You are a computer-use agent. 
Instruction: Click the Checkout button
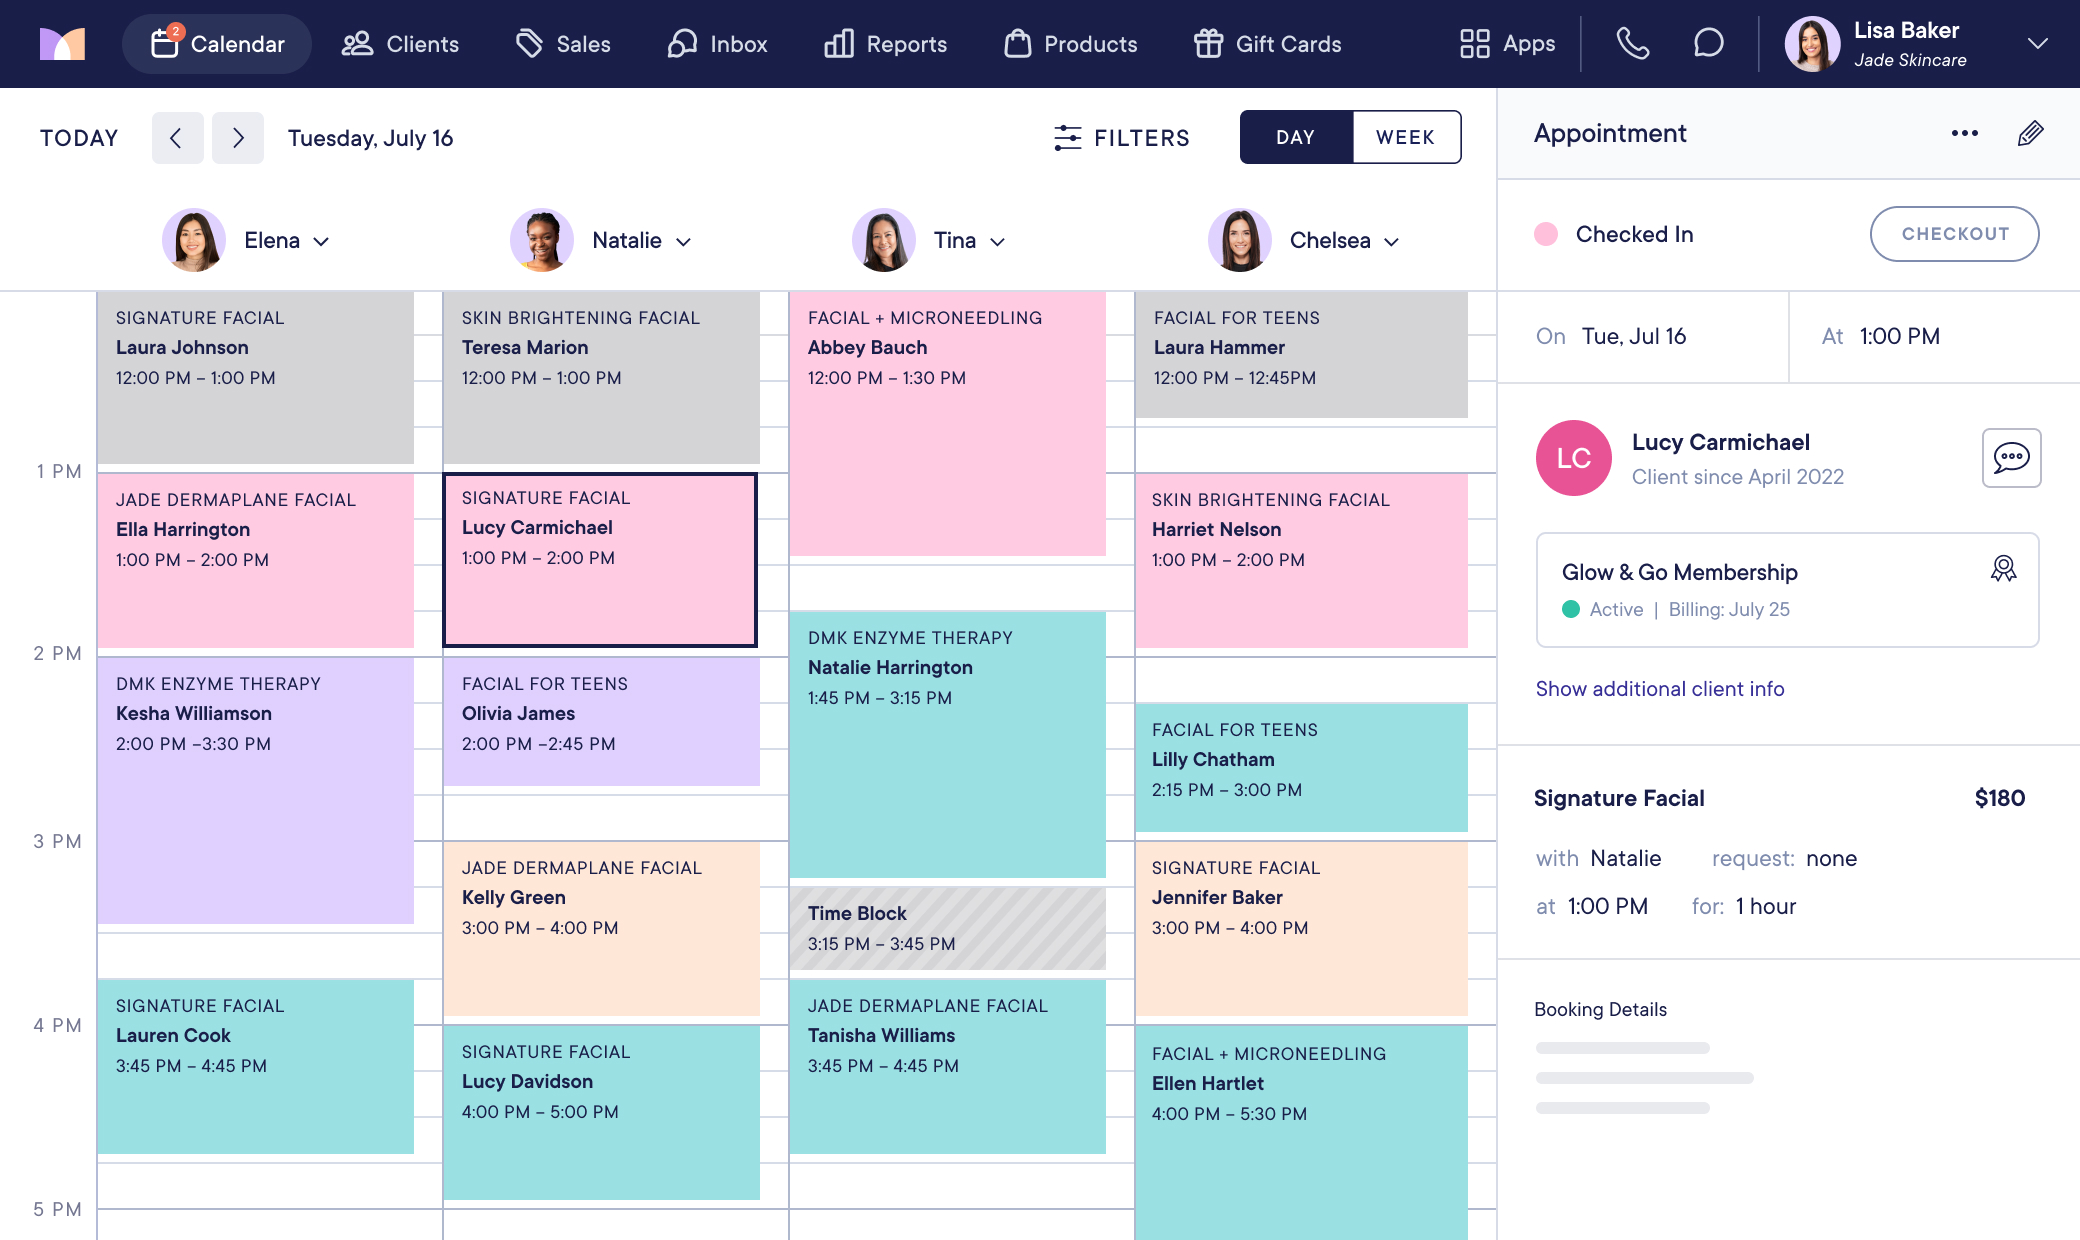(x=1954, y=234)
